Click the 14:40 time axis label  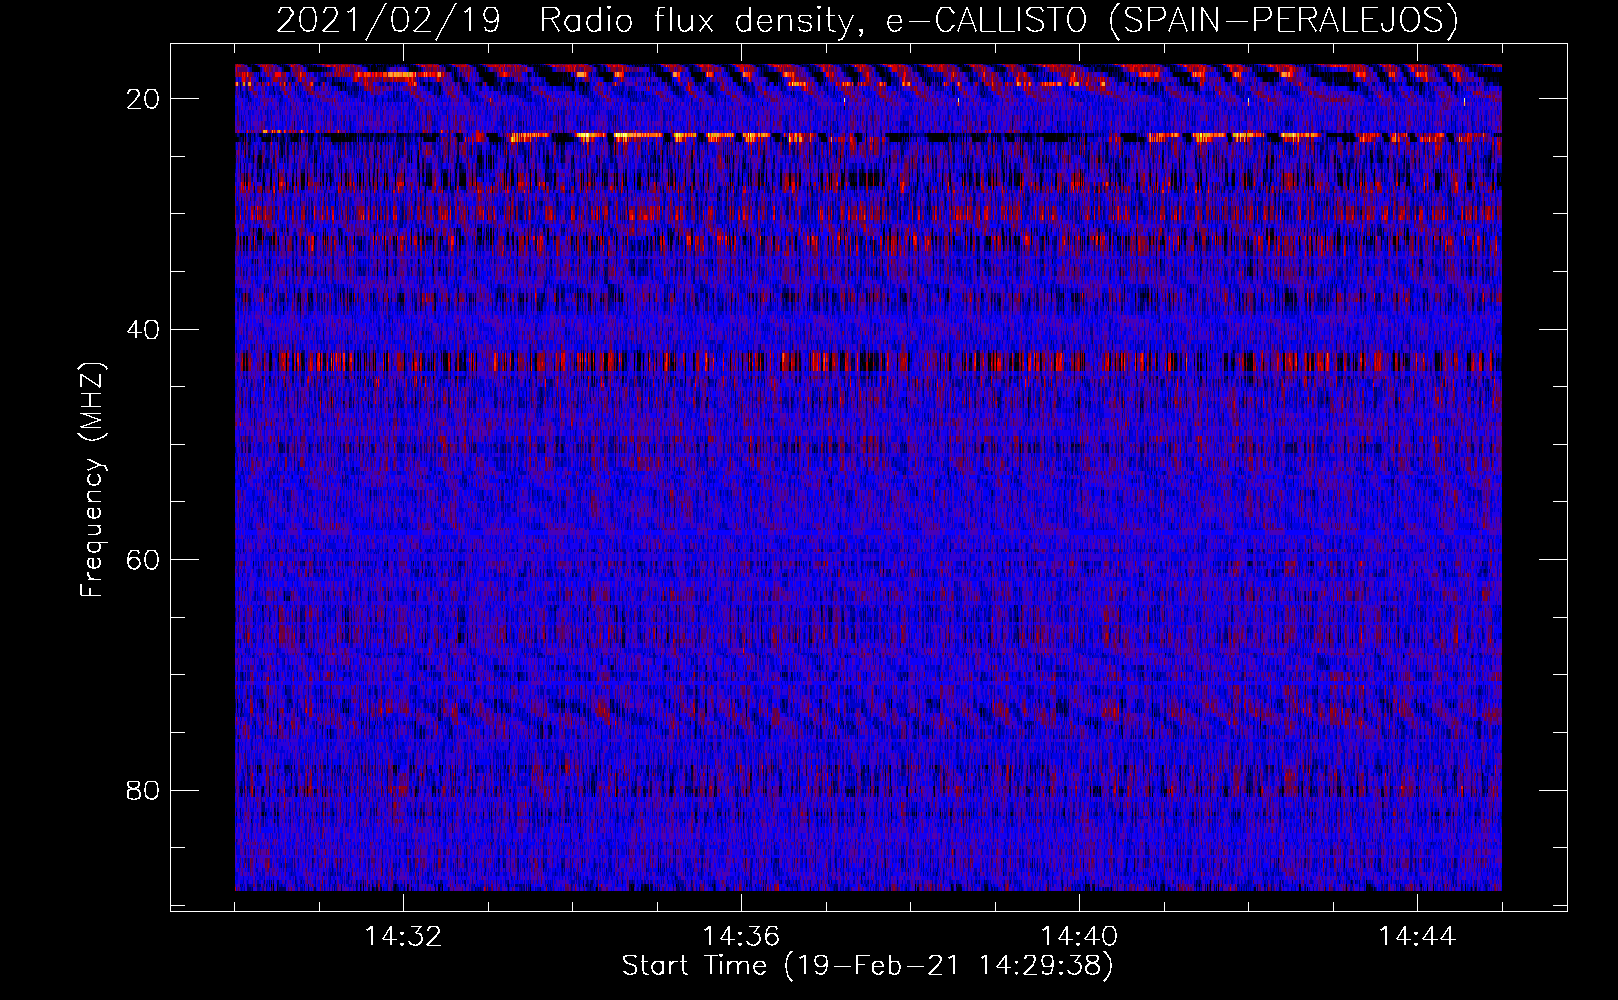coord(1079,937)
